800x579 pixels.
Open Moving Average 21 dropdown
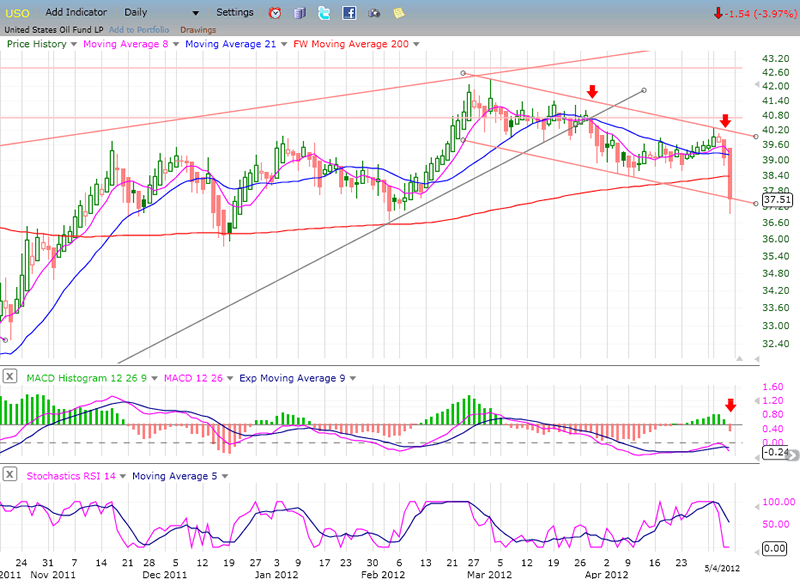pyautogui.click(x=286, y=44)
